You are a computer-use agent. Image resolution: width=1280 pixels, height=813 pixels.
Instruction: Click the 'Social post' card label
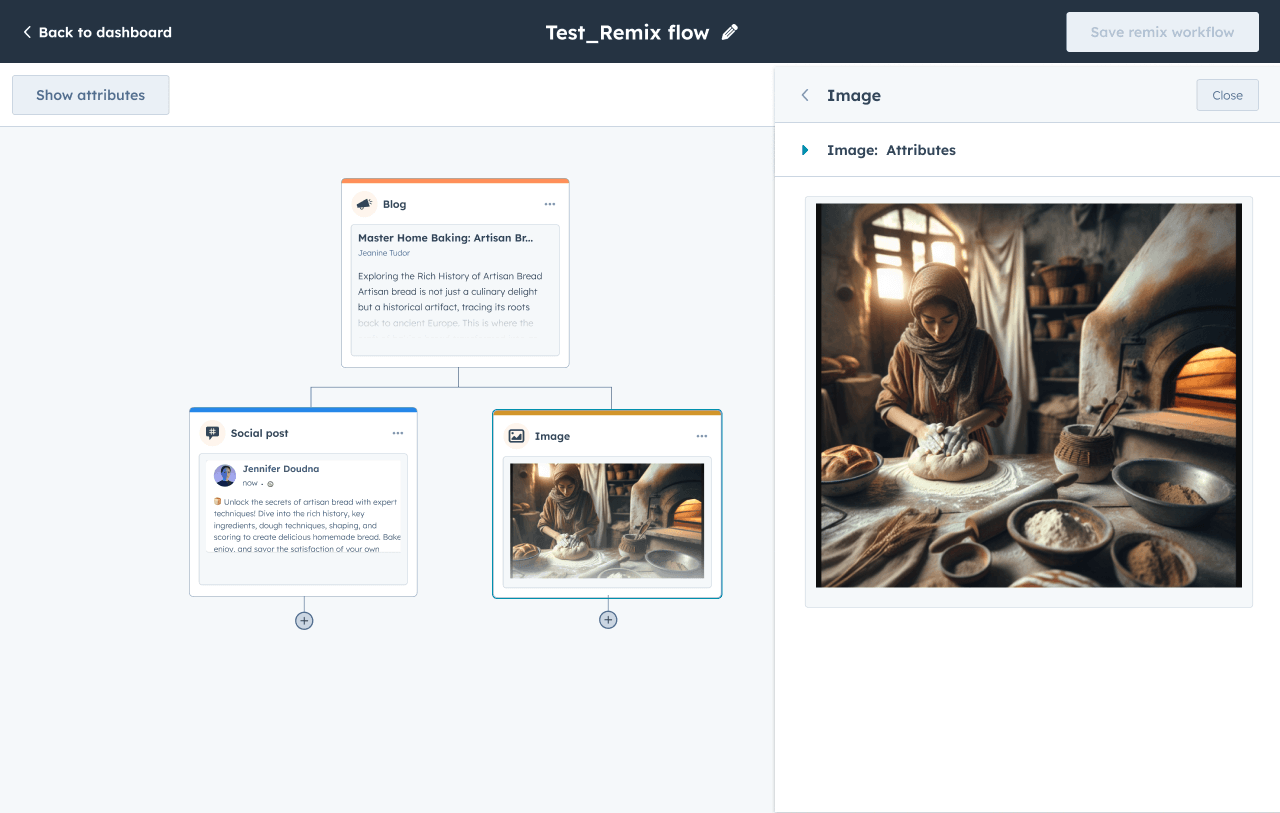(260, 433)
